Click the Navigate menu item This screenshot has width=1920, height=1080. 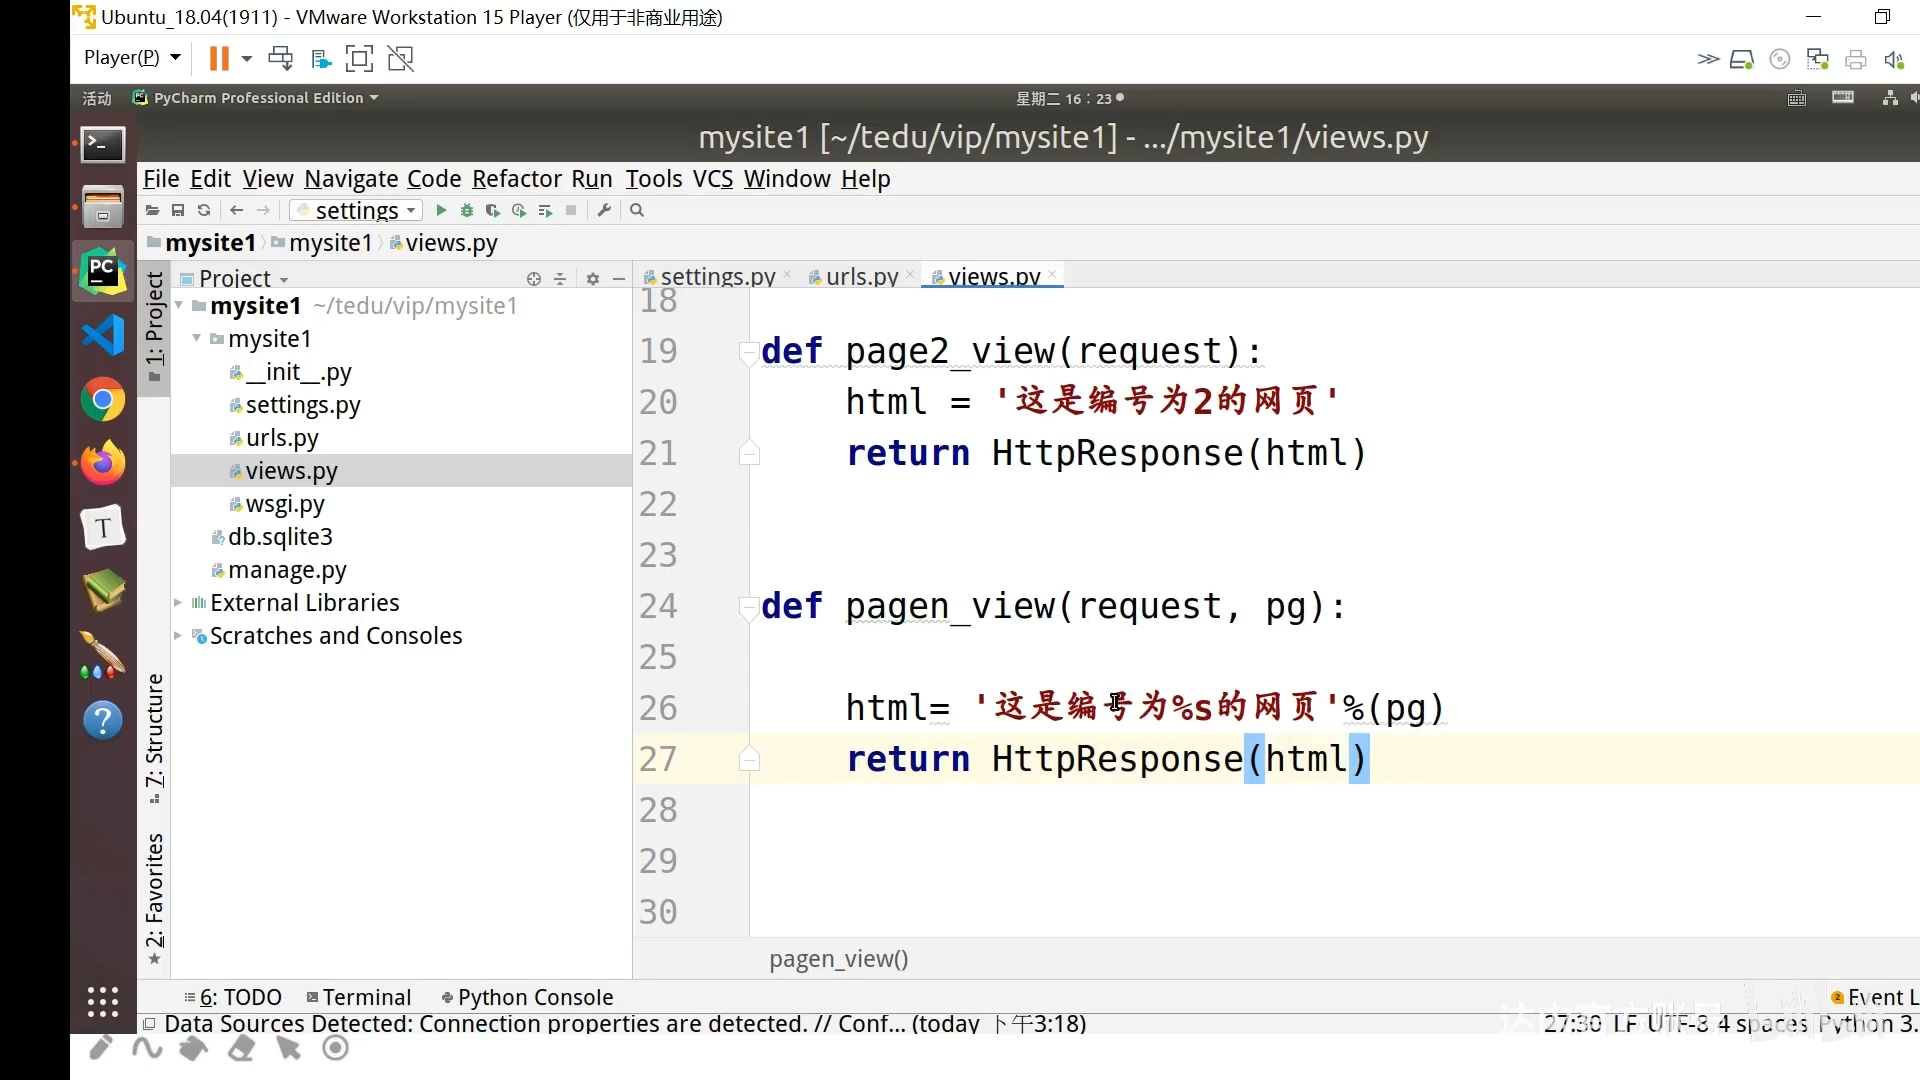[x=349, y=178]
